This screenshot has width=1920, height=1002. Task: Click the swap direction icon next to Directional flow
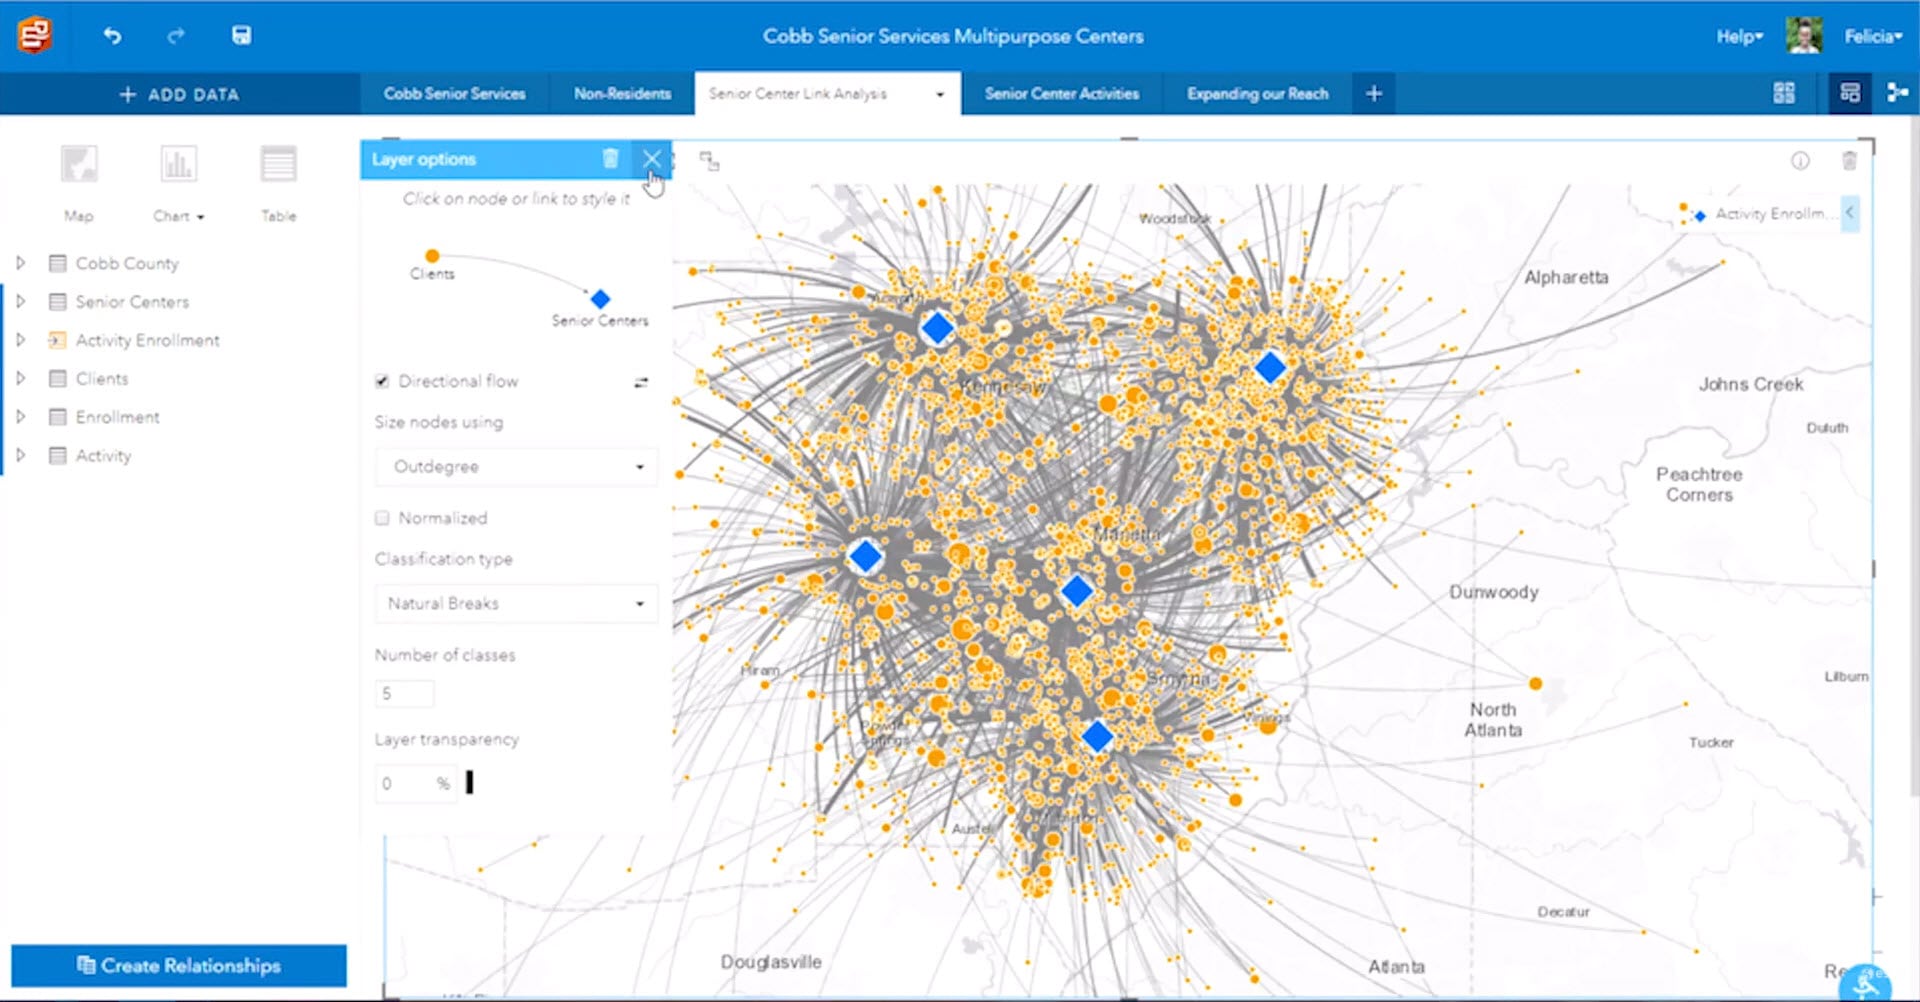point(640,382)
